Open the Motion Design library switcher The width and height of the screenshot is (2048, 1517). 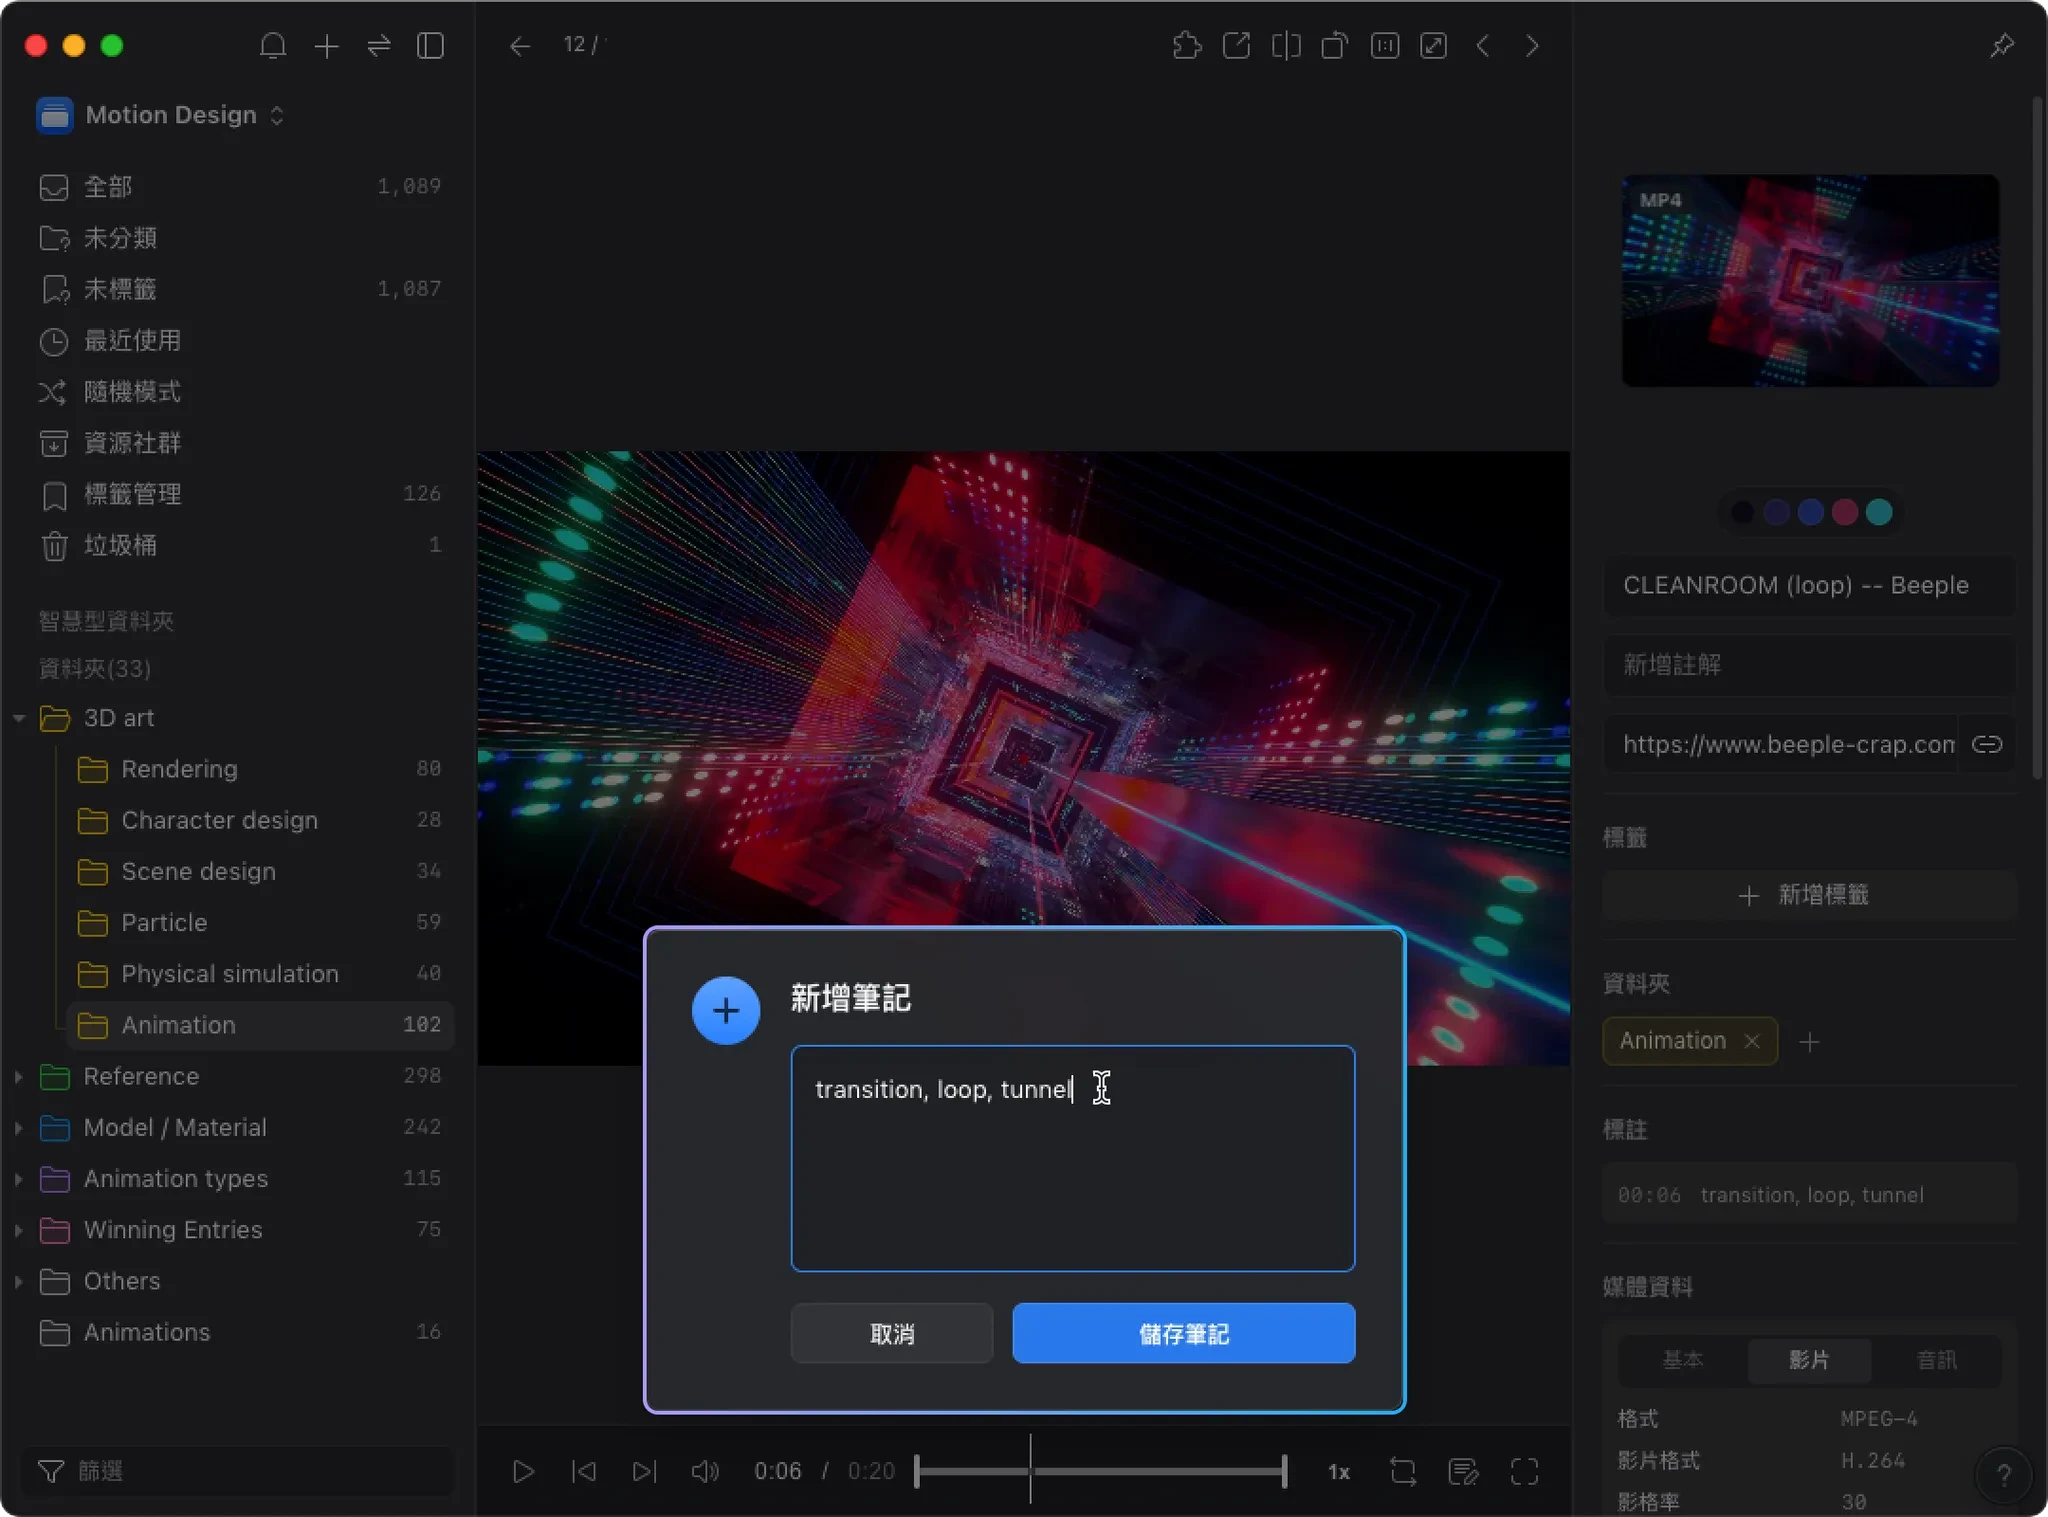[x=160, y=115]
